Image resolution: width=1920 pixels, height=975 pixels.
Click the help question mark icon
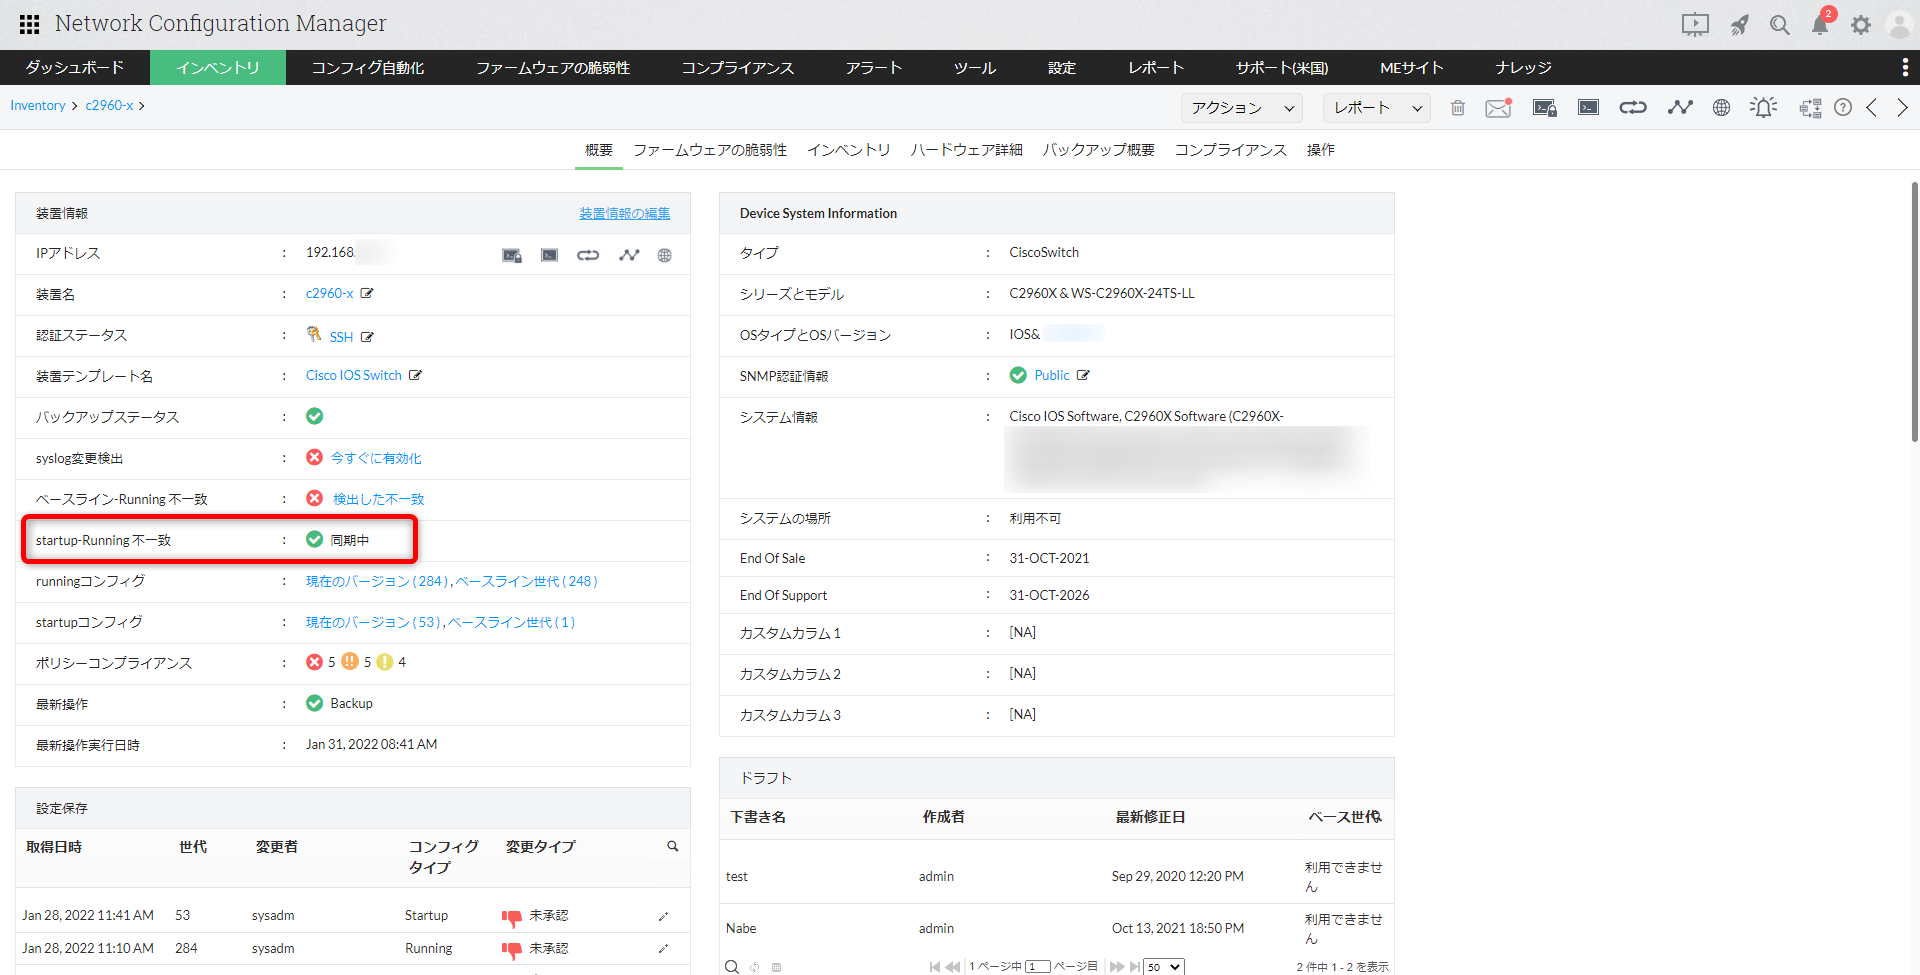1843,108
